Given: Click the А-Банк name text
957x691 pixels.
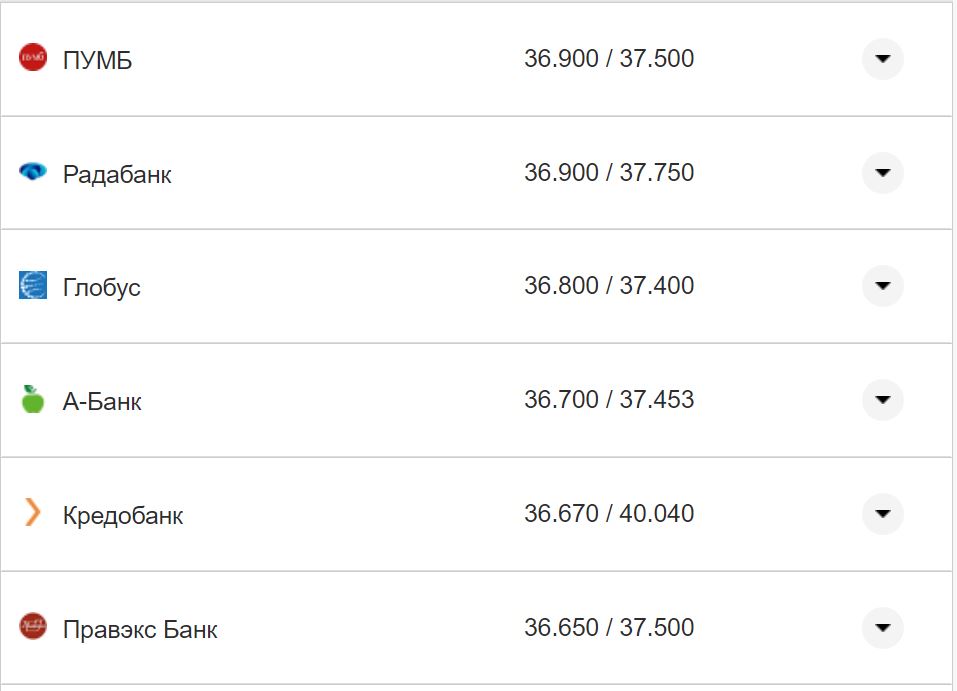Looking at the screenshot, I should [102, 402].
